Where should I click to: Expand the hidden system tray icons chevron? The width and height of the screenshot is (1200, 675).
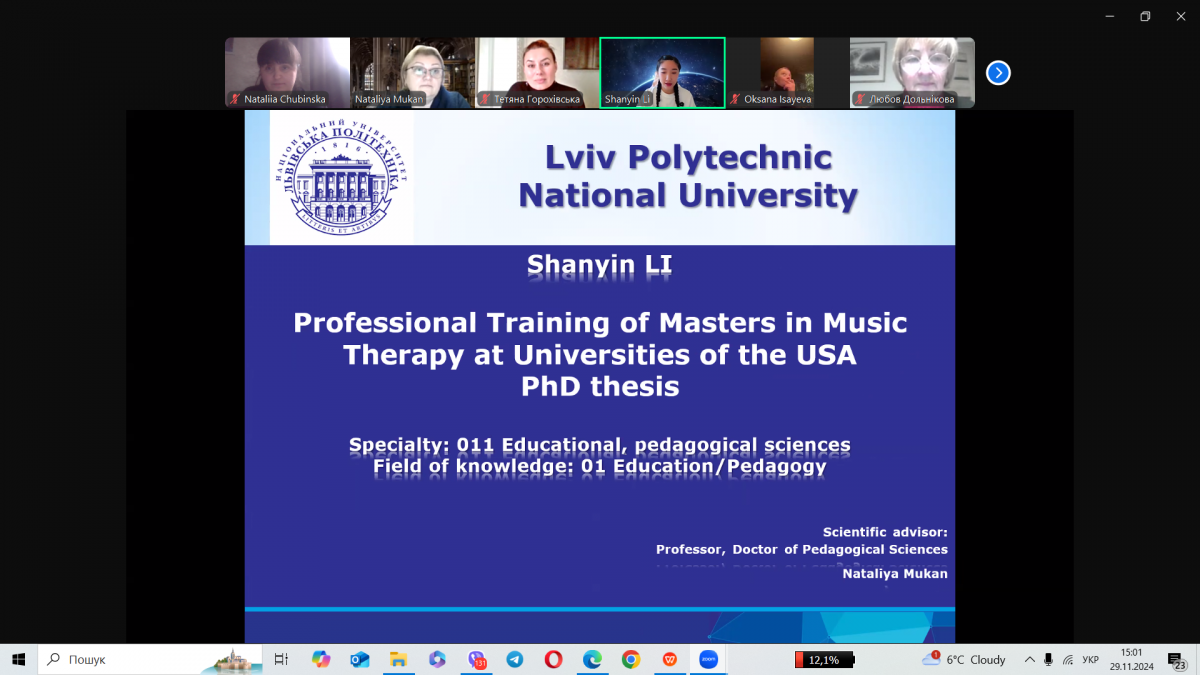[x=1029, y=660]
